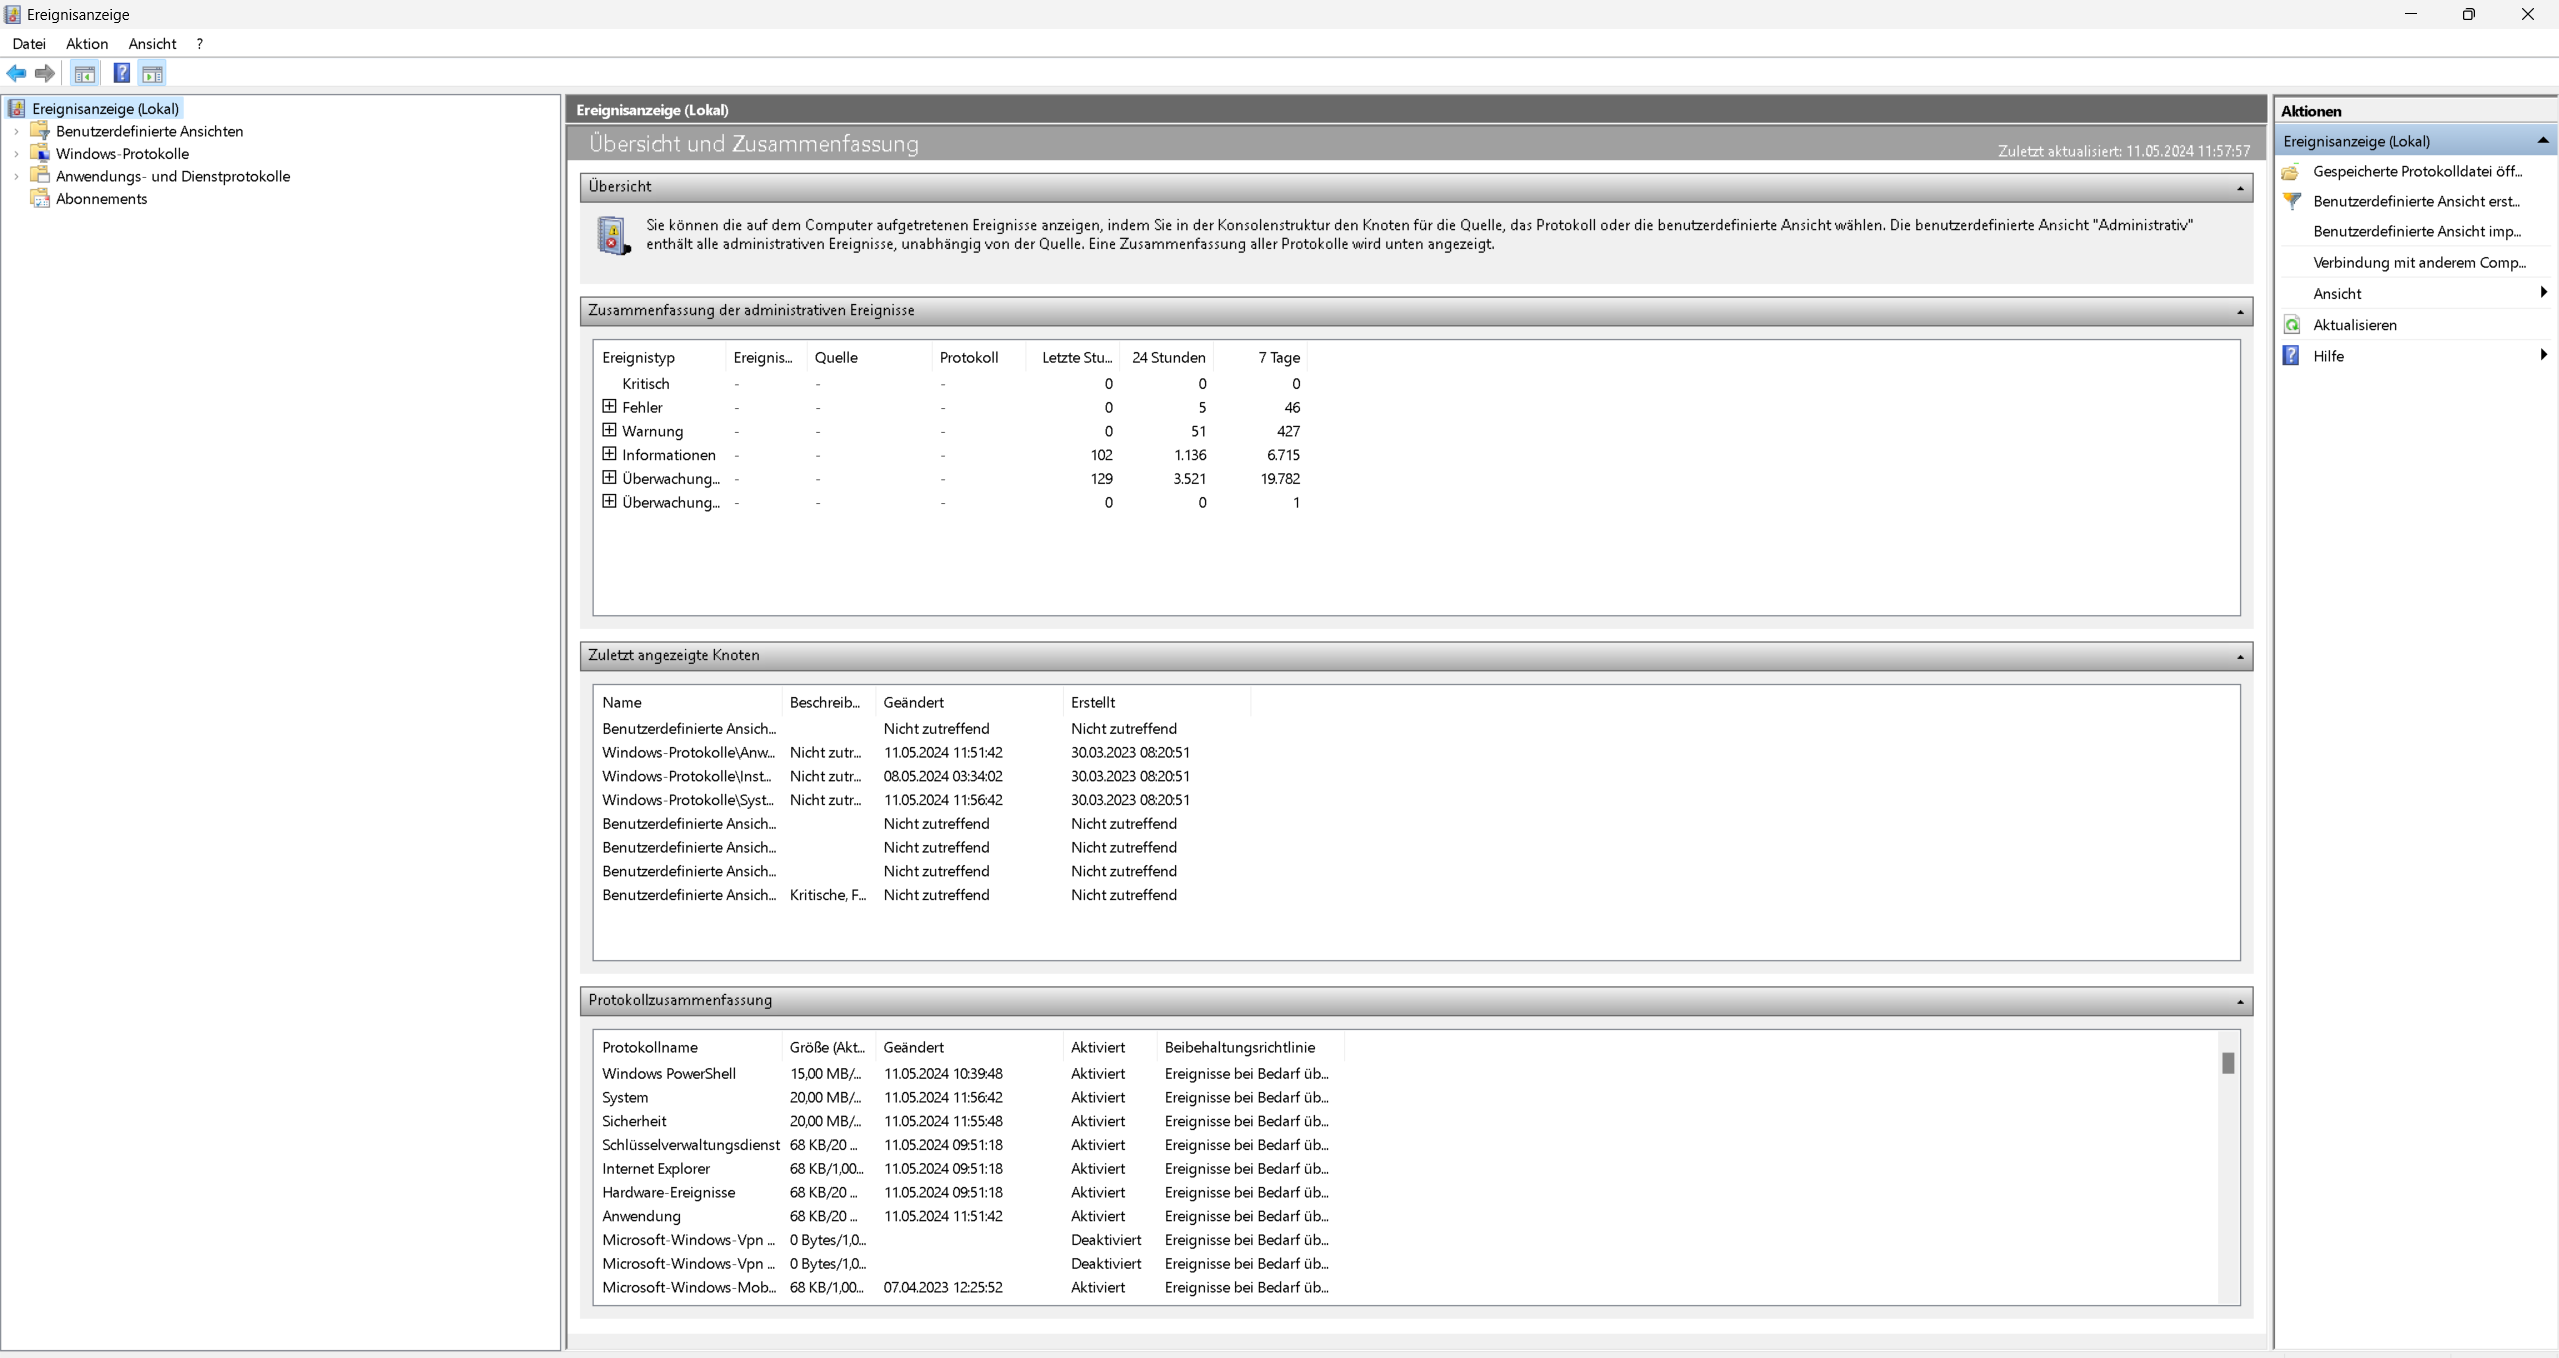Click Benutzerdefinierte Ansicht importieren action
This screenshot has height=1358, width=2559.
pos(2416,232)
